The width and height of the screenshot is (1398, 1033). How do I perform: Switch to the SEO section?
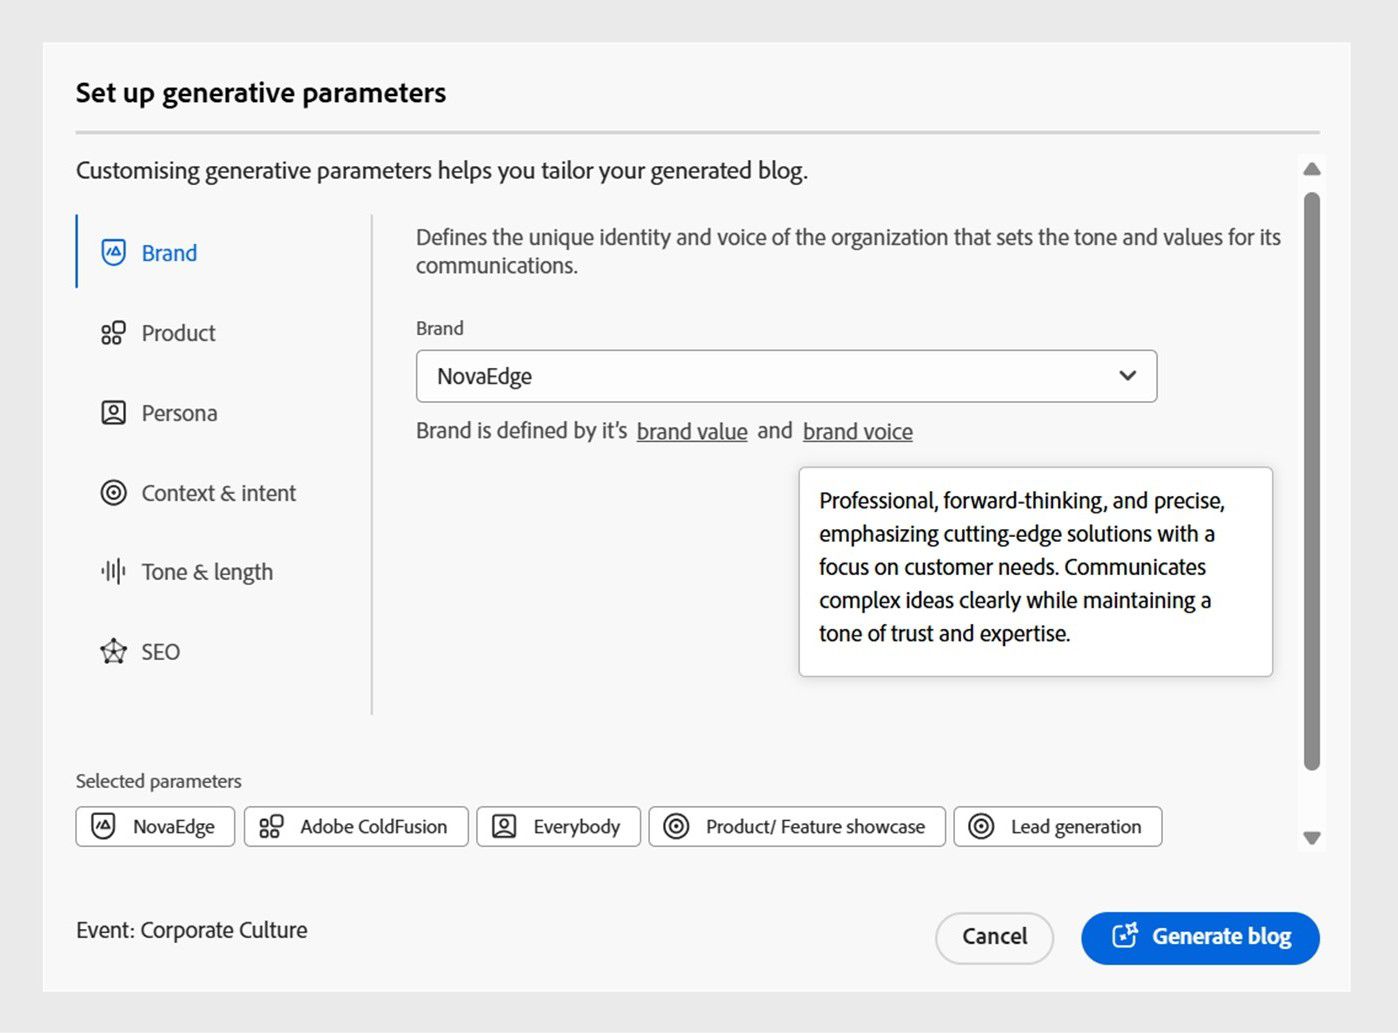(x=161, y=651)
